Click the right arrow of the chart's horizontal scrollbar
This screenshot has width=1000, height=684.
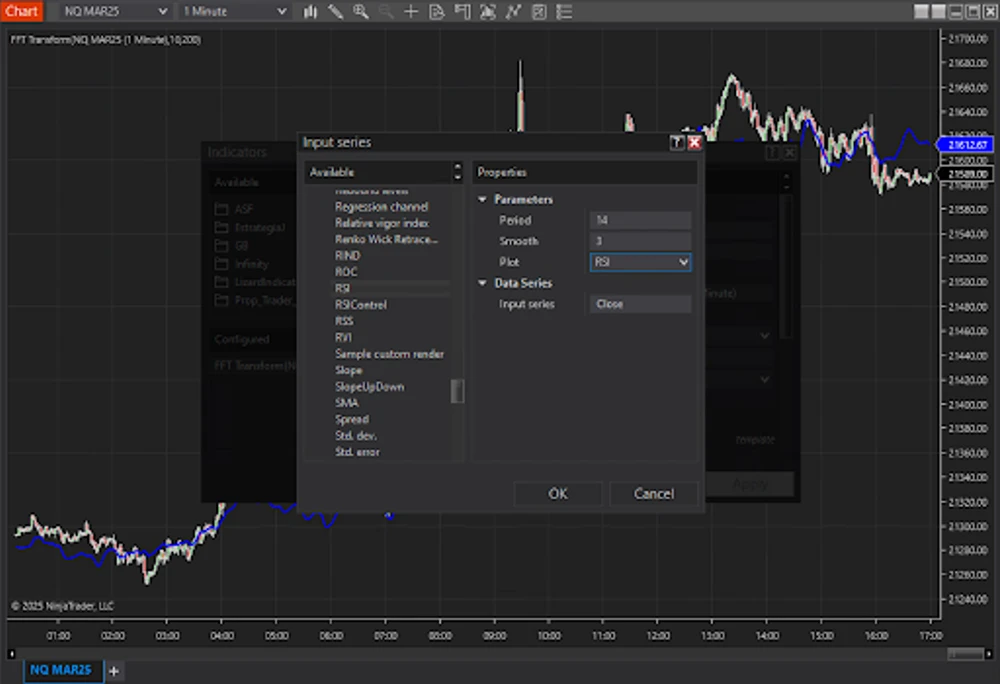coord(989,653)
